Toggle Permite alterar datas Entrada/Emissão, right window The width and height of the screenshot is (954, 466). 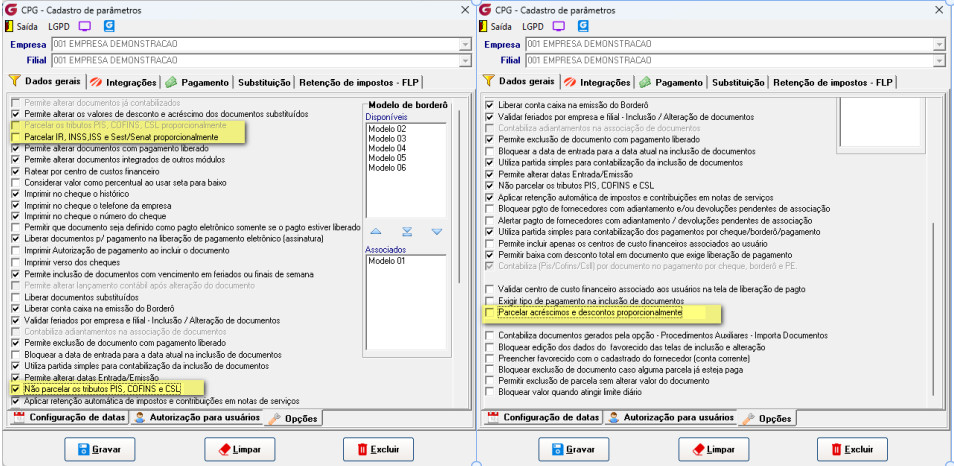(490, 174)
